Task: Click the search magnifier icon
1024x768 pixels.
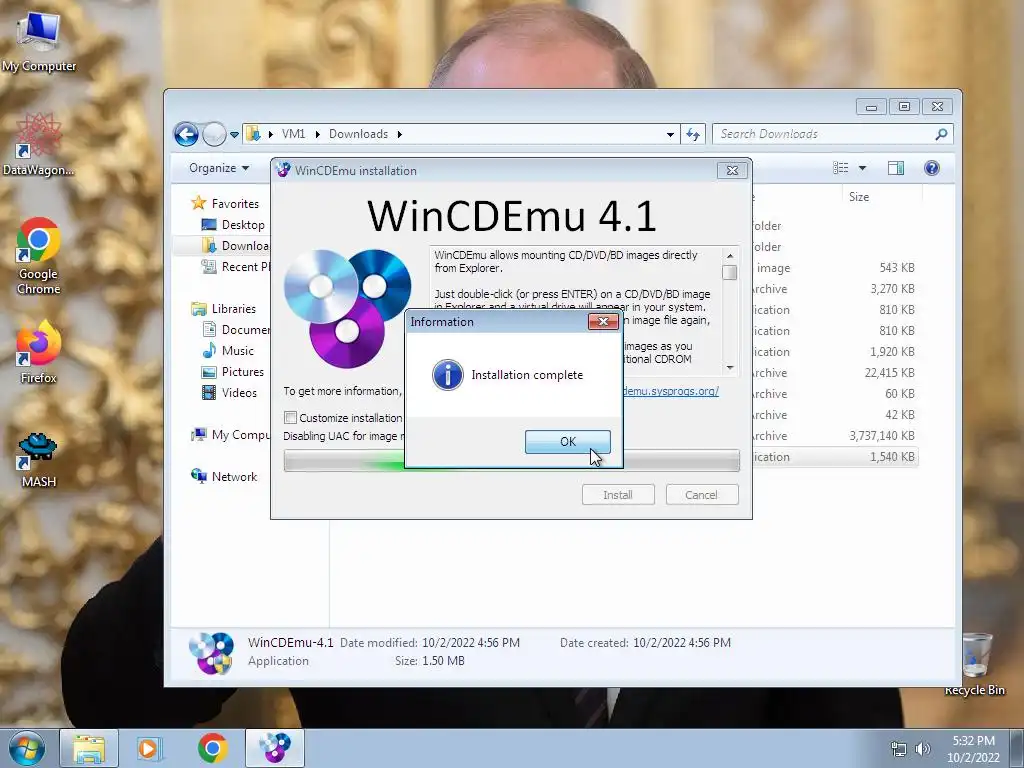Action: click(941, 134)
